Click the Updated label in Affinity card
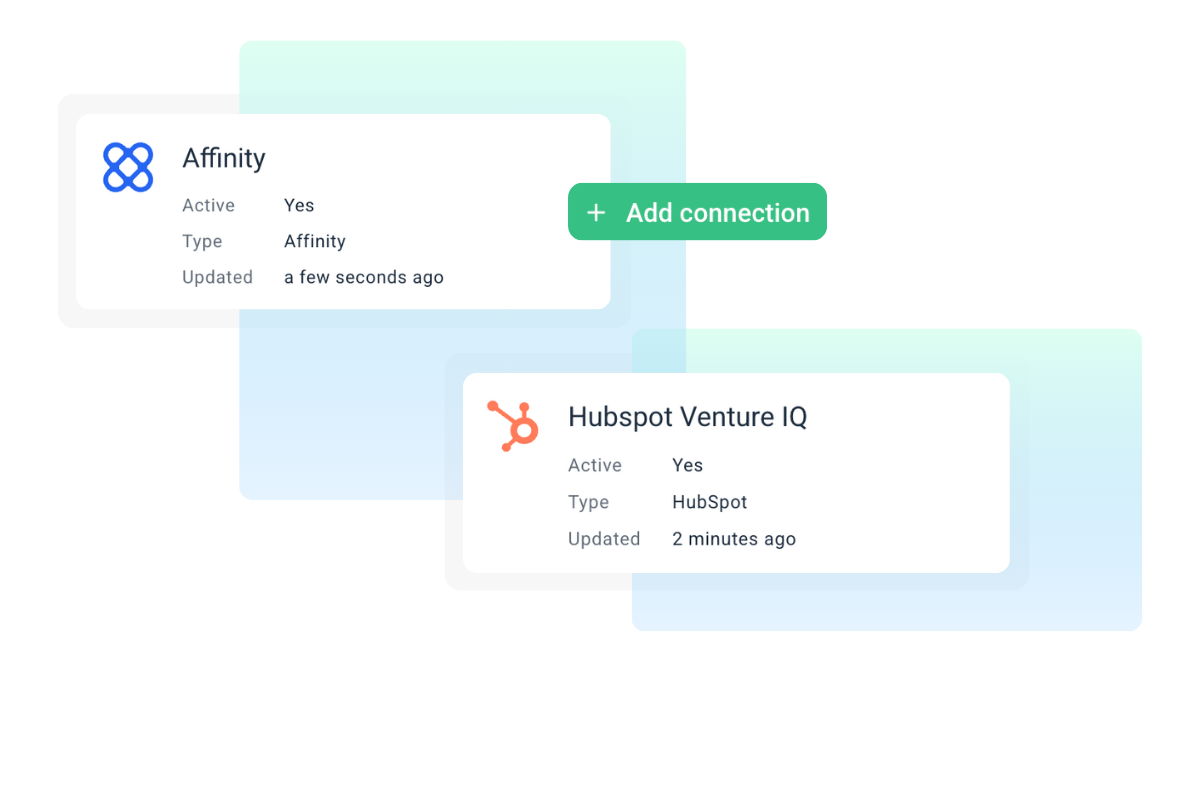The height and width of the screenshot is (800, 1200). 217,277
